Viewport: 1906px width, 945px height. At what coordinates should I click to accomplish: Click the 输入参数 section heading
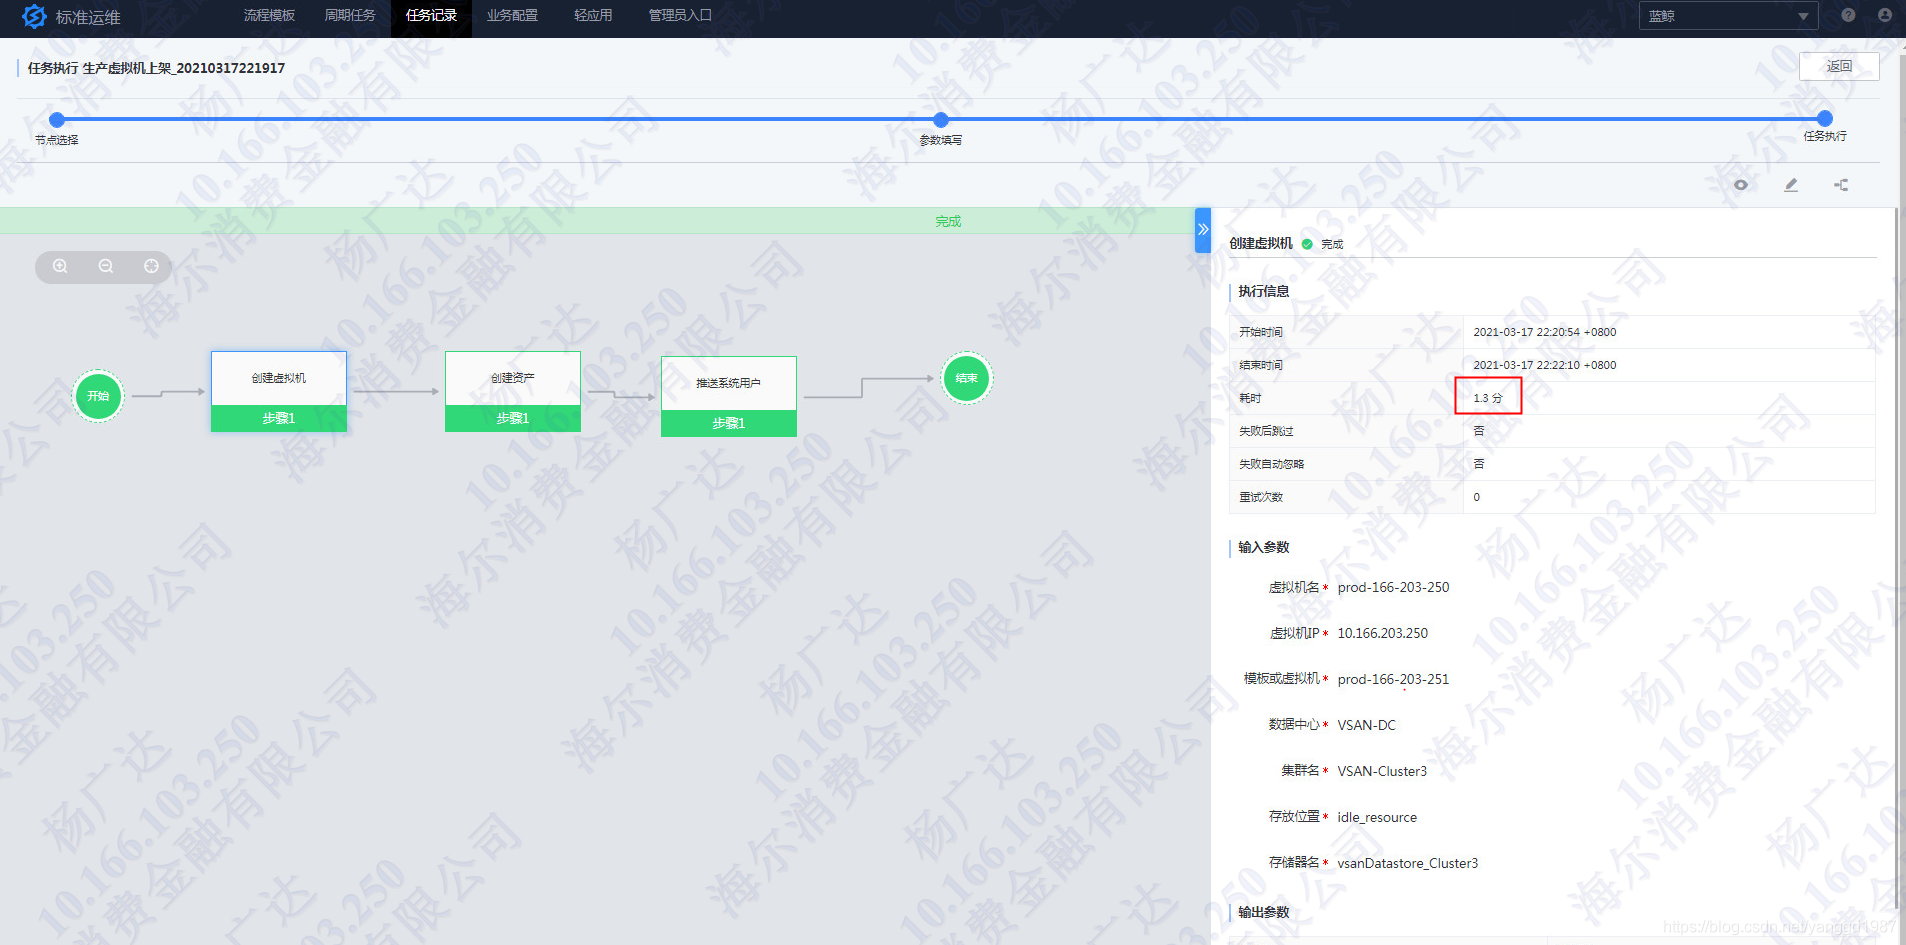(1264, 547)
